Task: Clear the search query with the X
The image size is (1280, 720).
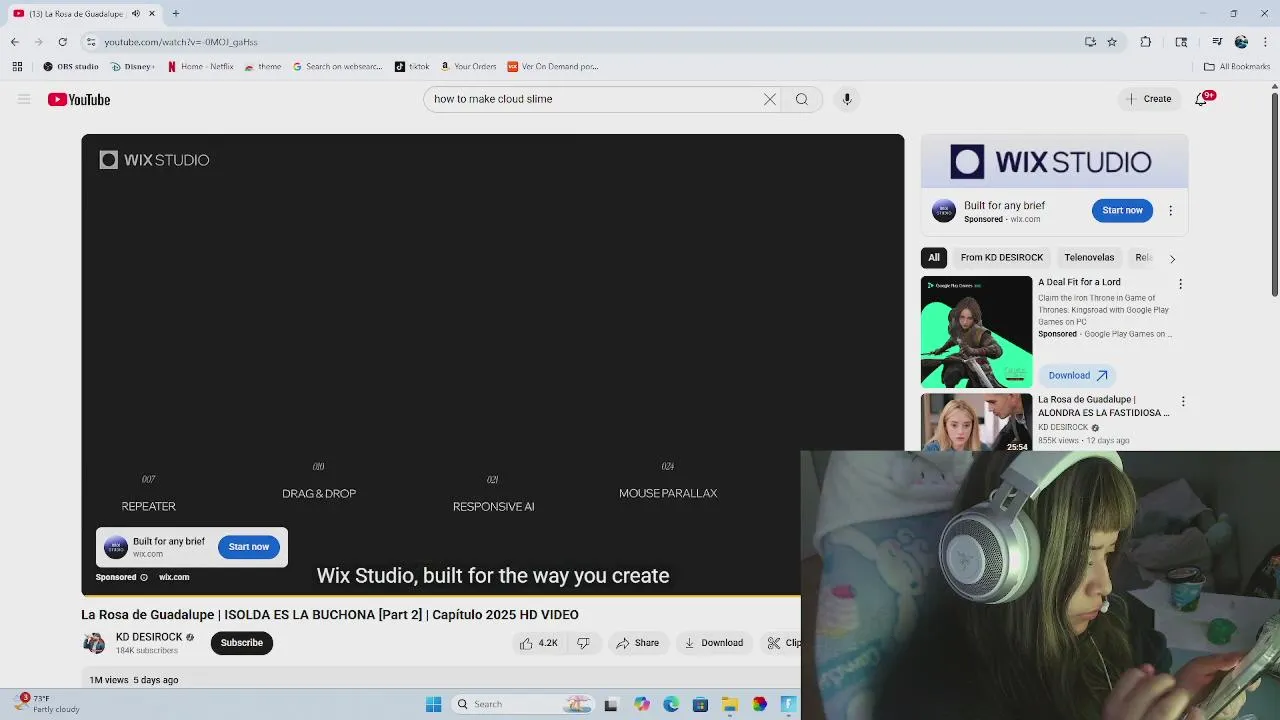Action: [x=770, y=99]
